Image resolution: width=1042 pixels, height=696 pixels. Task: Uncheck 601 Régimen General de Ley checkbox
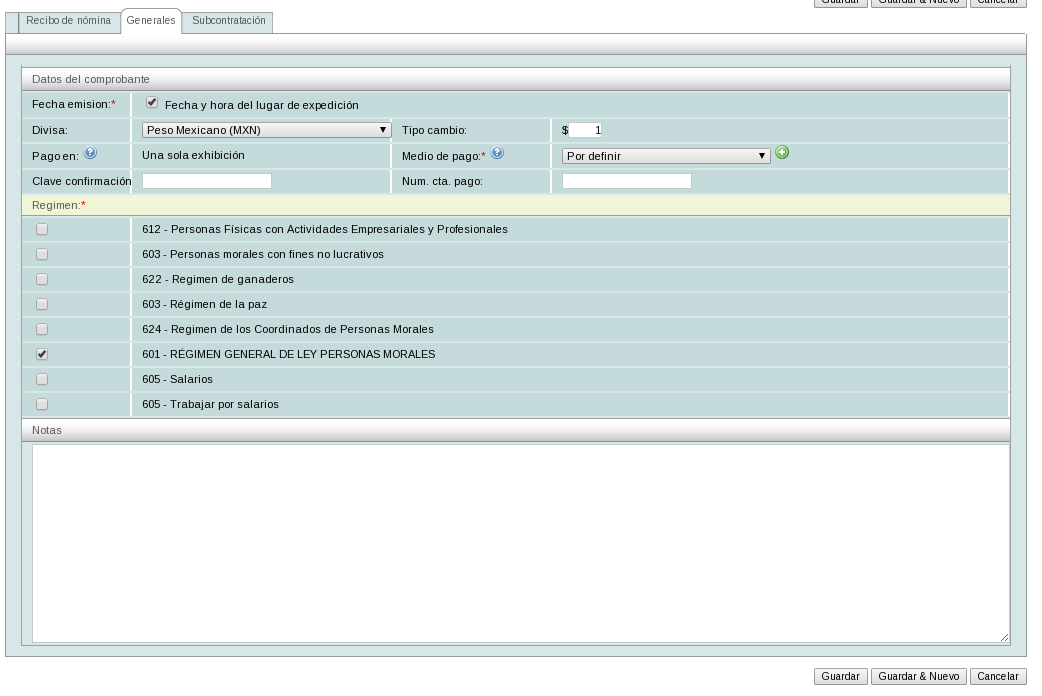[42, 354]
